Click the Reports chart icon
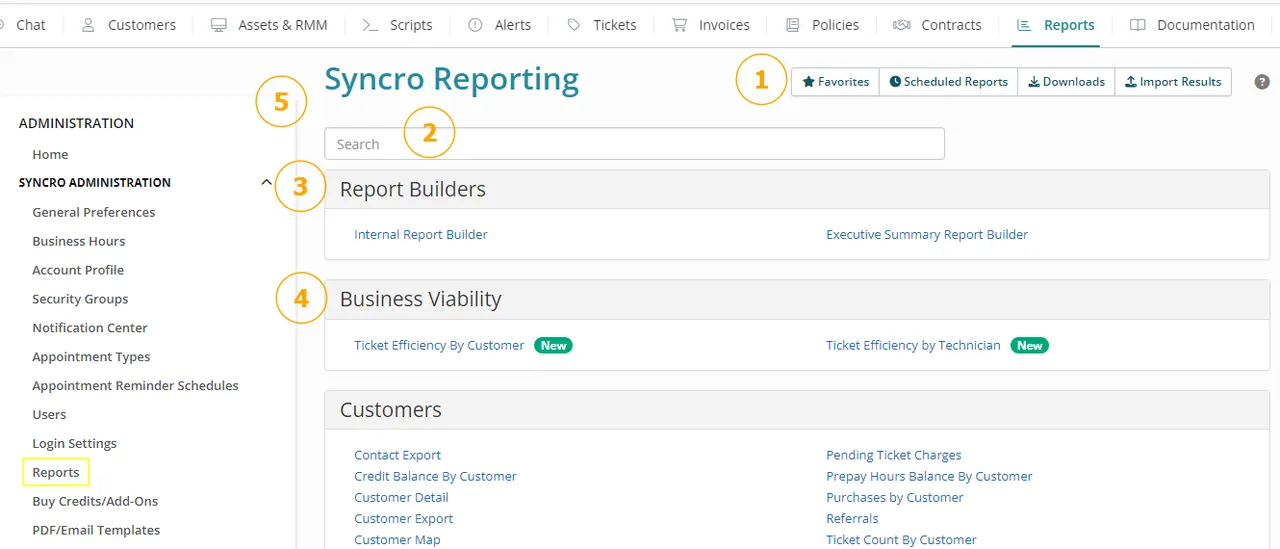 (1024, 25)
